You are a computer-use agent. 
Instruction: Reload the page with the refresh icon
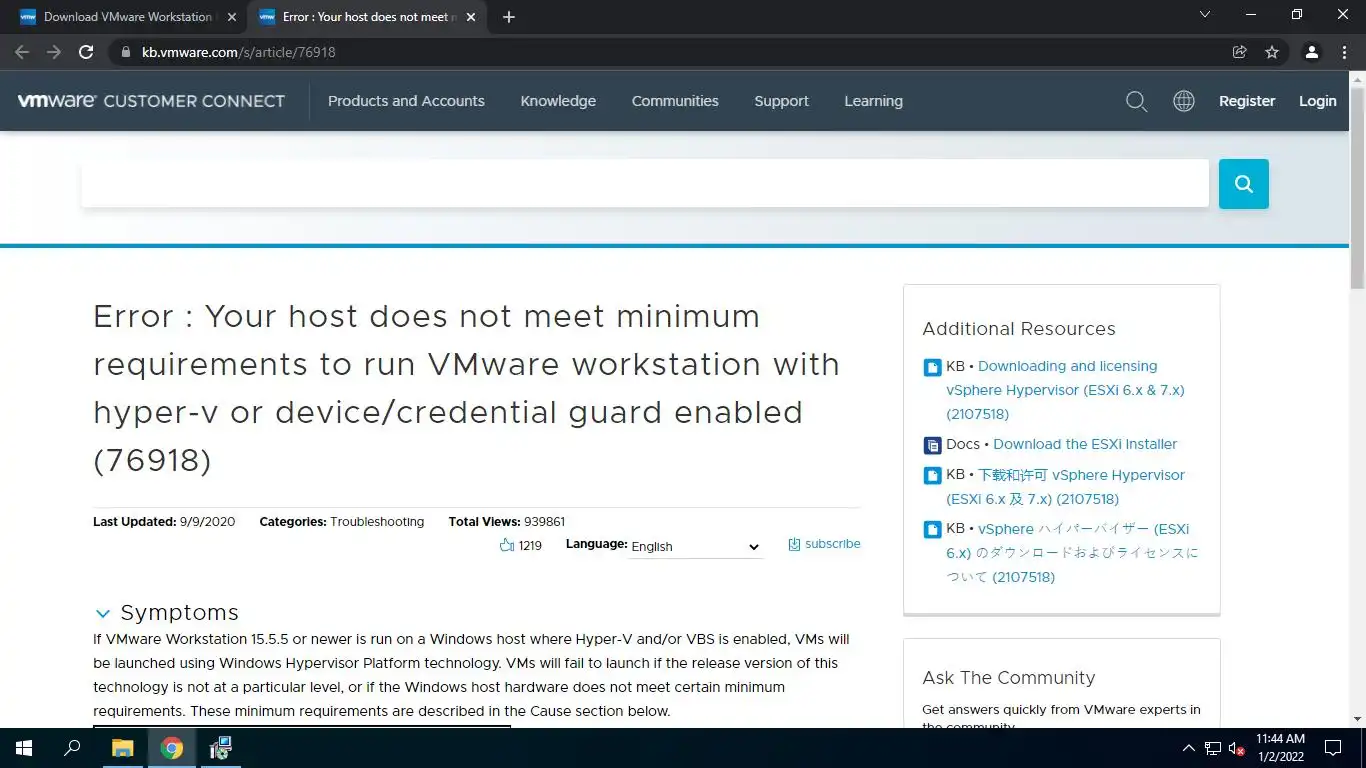(86, 52)
